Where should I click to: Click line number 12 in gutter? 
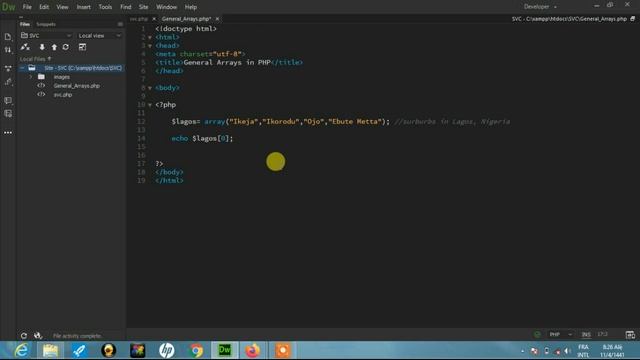(x=141, y=122)
